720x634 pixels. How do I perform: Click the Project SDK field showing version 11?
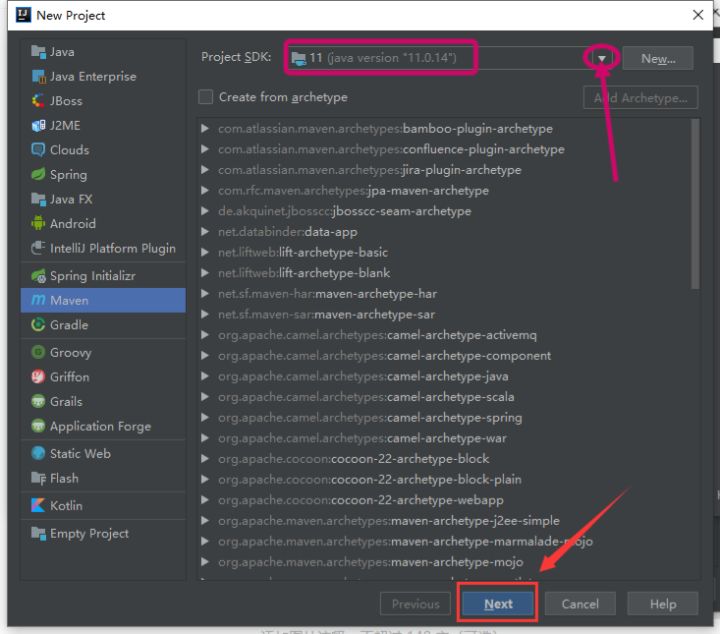click(448, 58)
